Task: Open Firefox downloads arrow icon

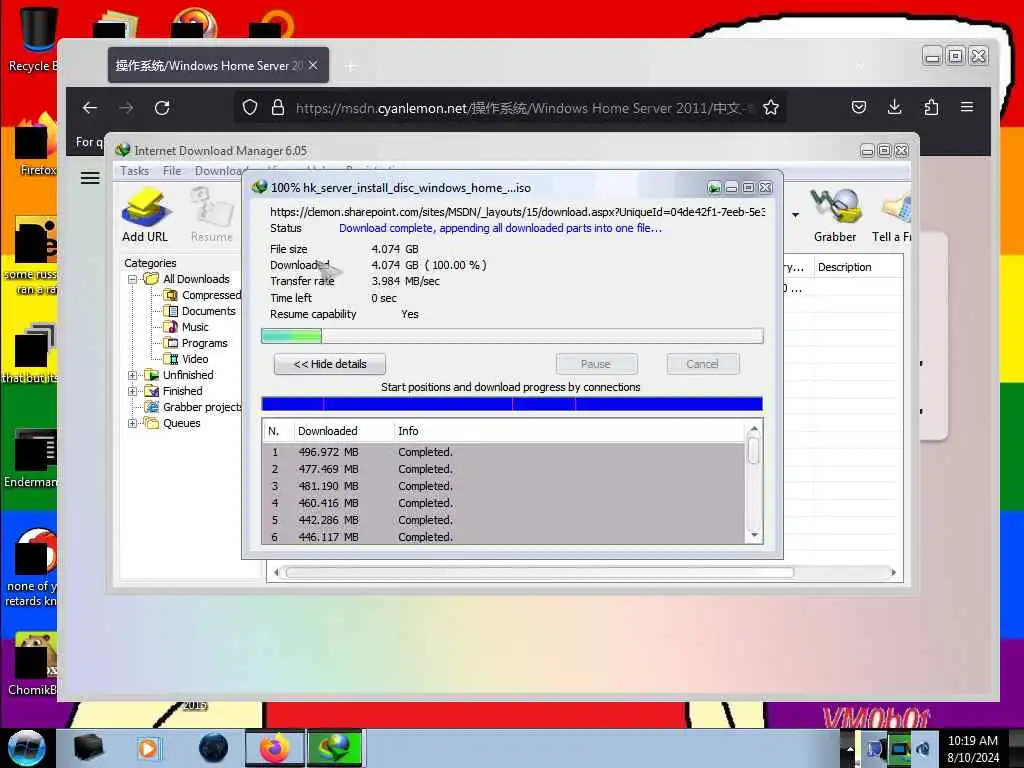Action: (x=895, y=107)
